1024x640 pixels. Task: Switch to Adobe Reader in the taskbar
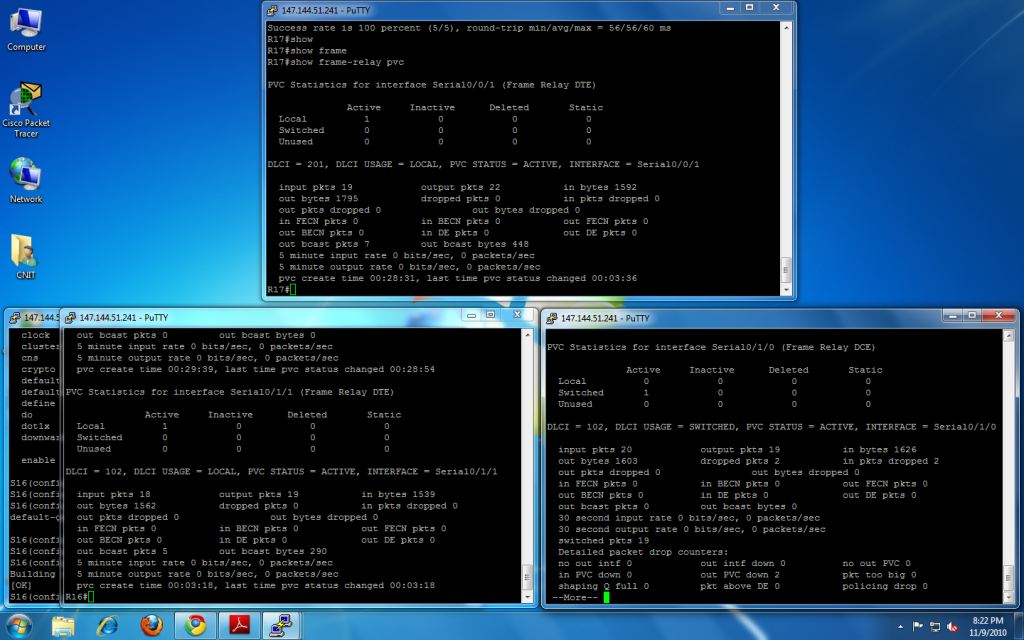[240, 626]
